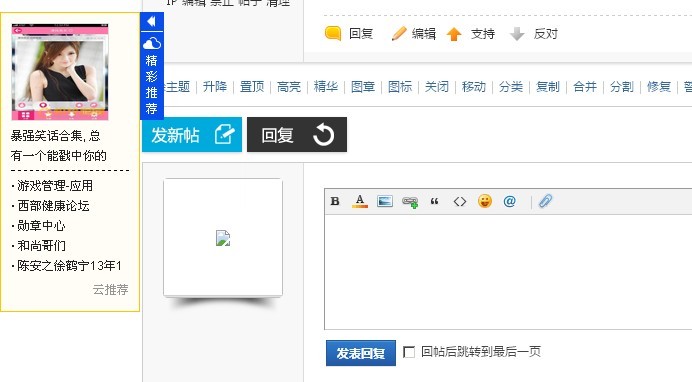
Task: Open 暴强笑话合集 recommendation title
Action: click(59, 146)
